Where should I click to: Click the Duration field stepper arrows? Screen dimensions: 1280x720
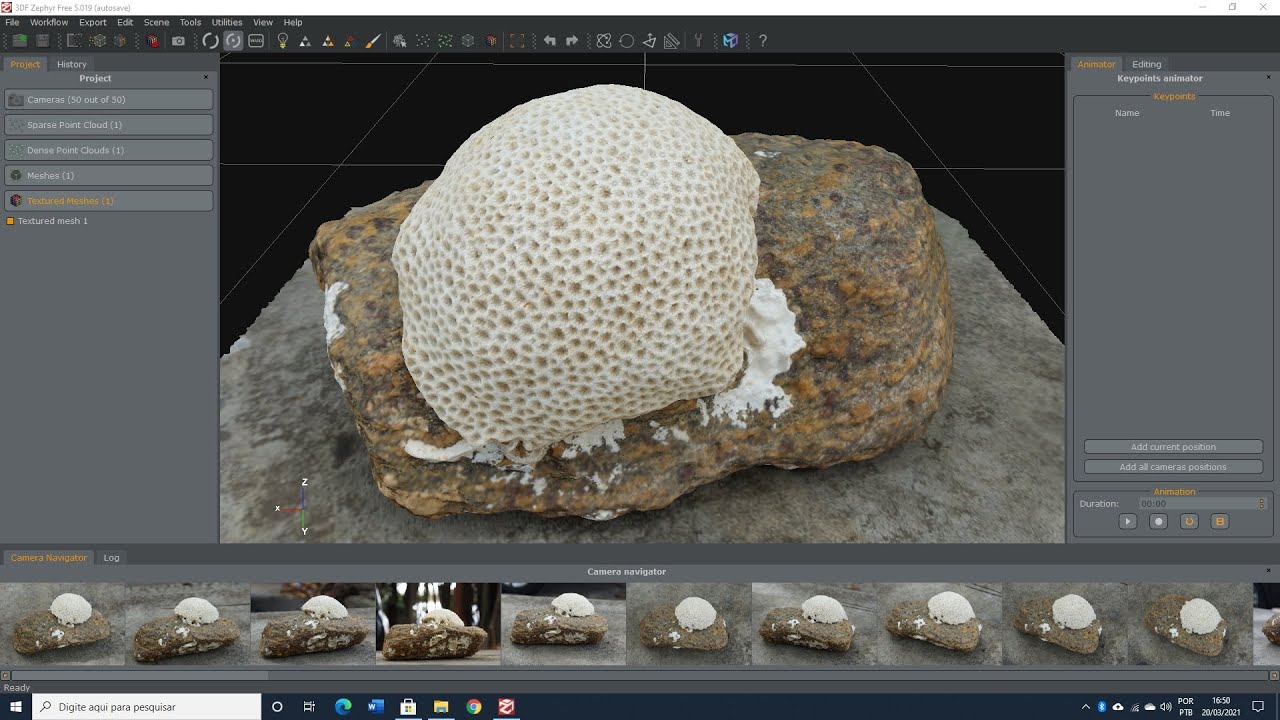click(x=1261, y=504)
